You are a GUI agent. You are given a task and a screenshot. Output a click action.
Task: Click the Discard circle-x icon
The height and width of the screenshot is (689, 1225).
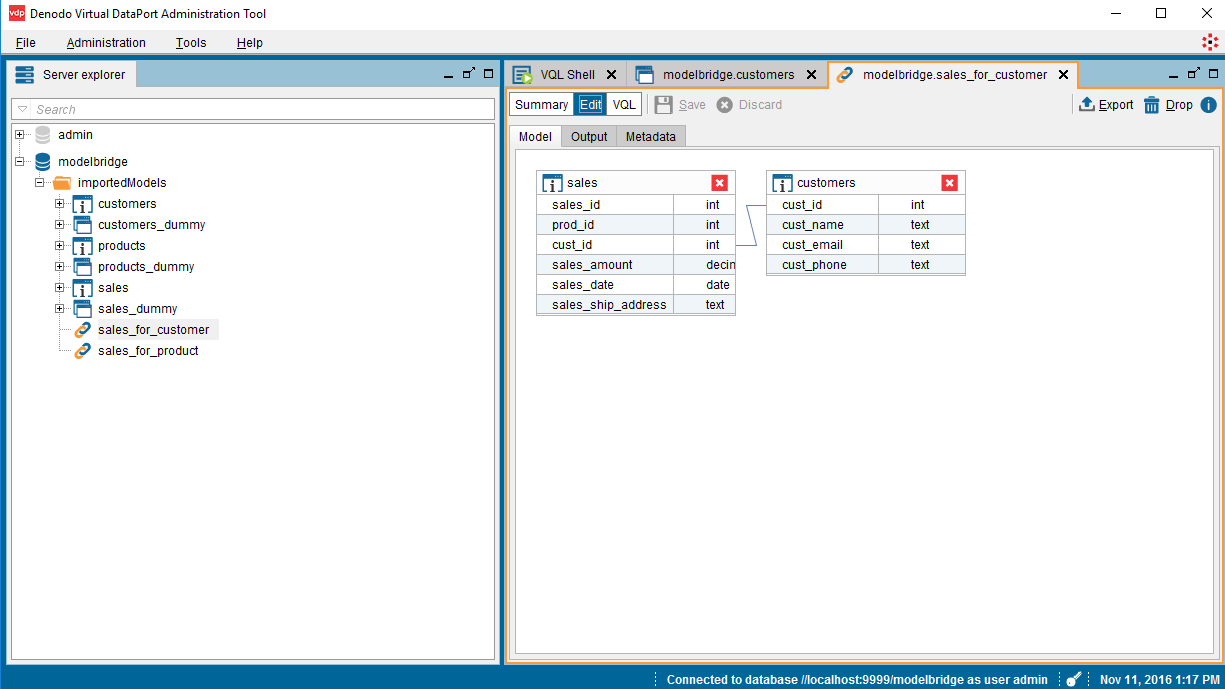[x=725, y=105]
